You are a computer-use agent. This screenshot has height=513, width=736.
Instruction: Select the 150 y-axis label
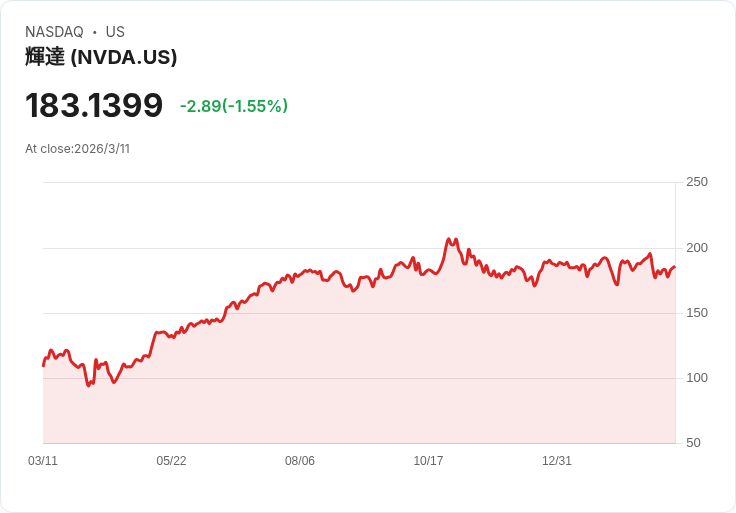697,313
